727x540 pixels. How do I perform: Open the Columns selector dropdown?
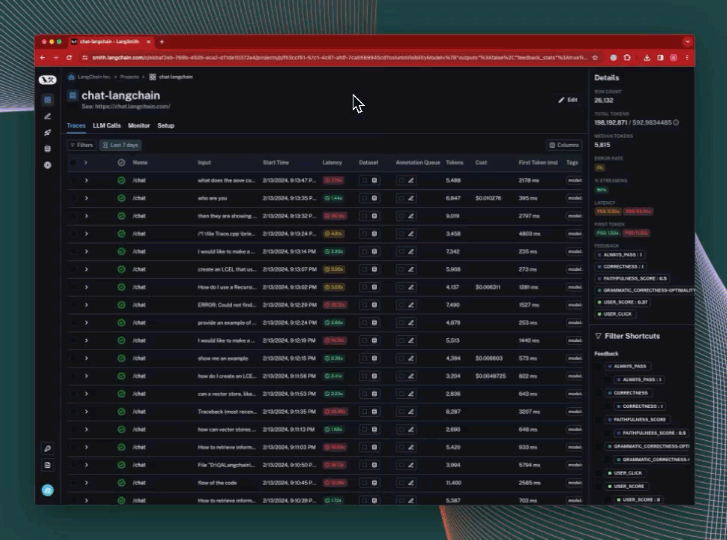point(564,145)
